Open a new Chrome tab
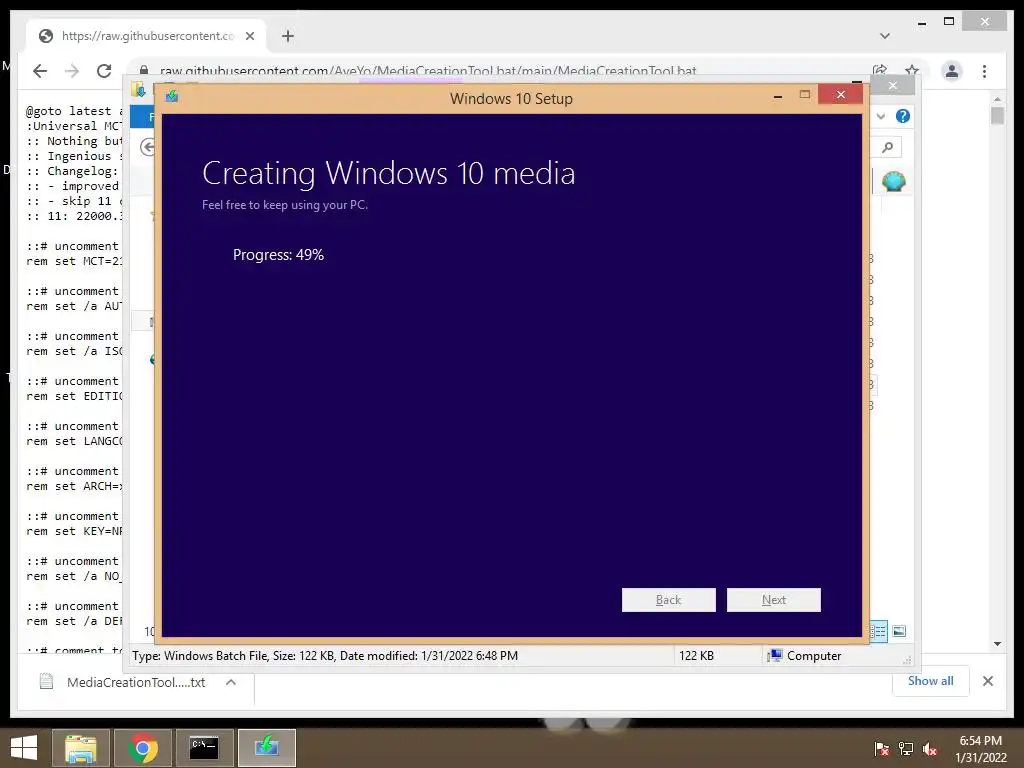Screen dimensions: 1024x768 288,36
